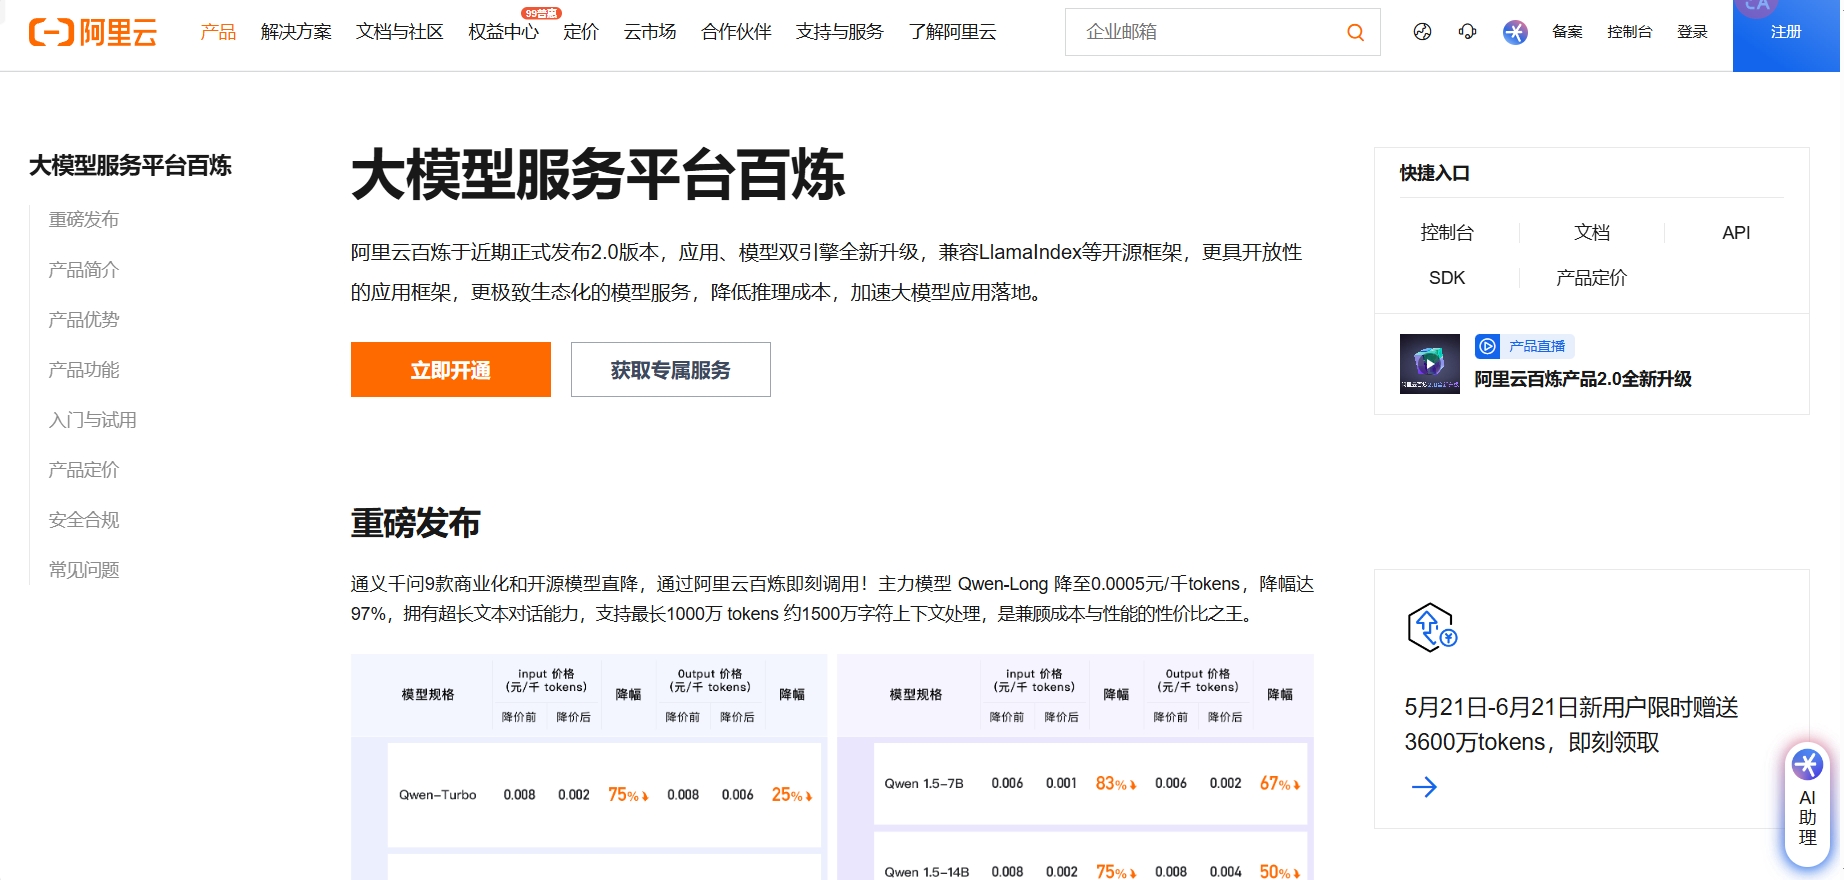Click the 获取专属服务 button
Screen dimensions: 1844x880
pyautogui.click(x=671, y=370)
